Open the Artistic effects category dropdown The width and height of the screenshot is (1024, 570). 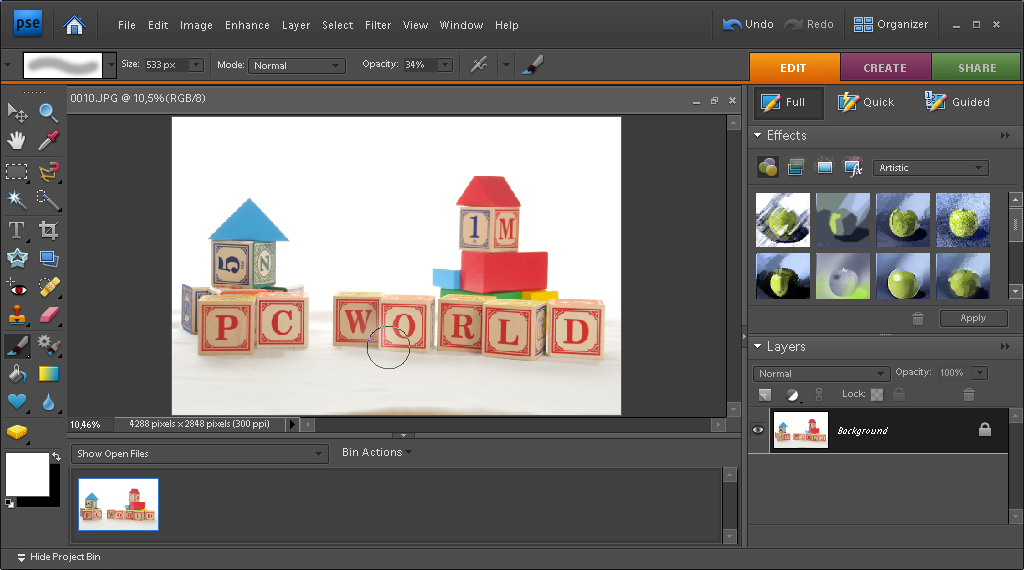(930, 168)
